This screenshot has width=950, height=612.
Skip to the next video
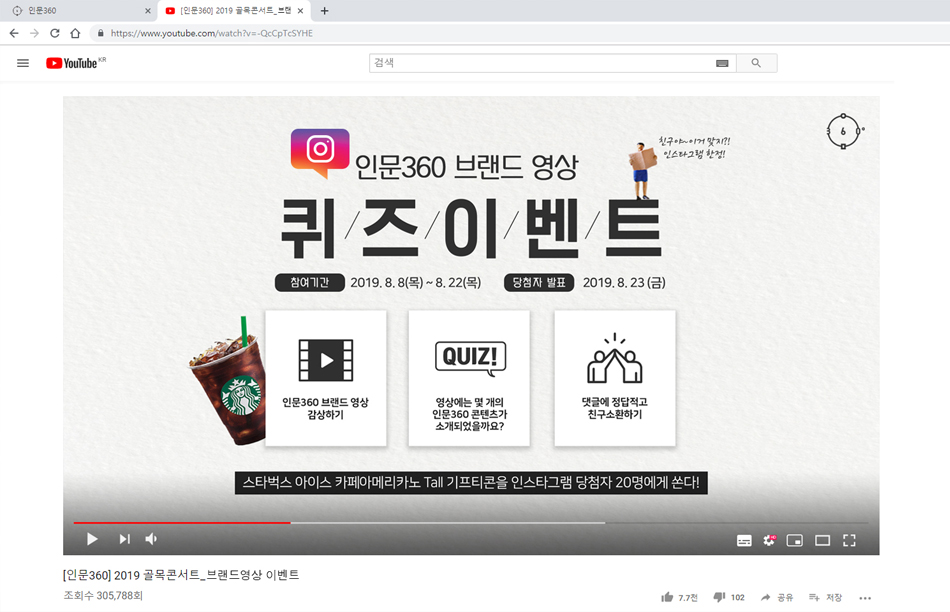click(x=124, y=539)
